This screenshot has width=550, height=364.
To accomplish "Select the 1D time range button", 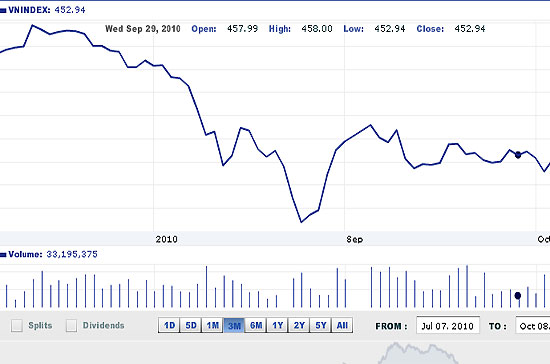I will click(x=169, y=325).
